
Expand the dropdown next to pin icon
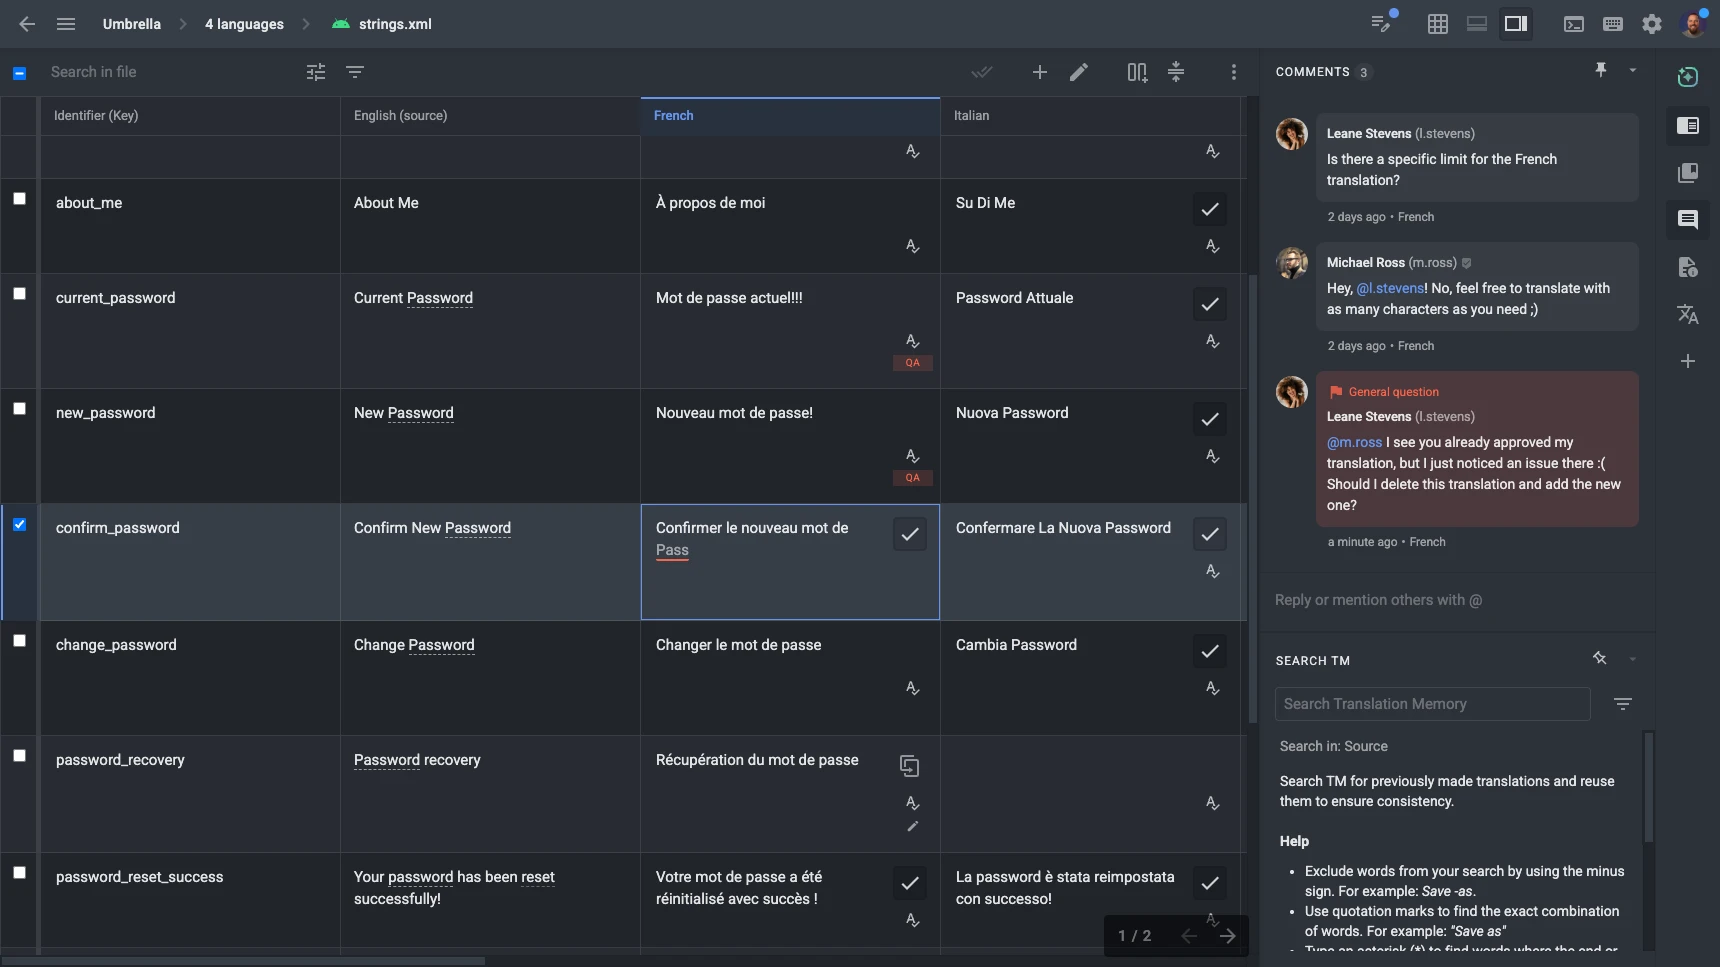click(1633, 69)
